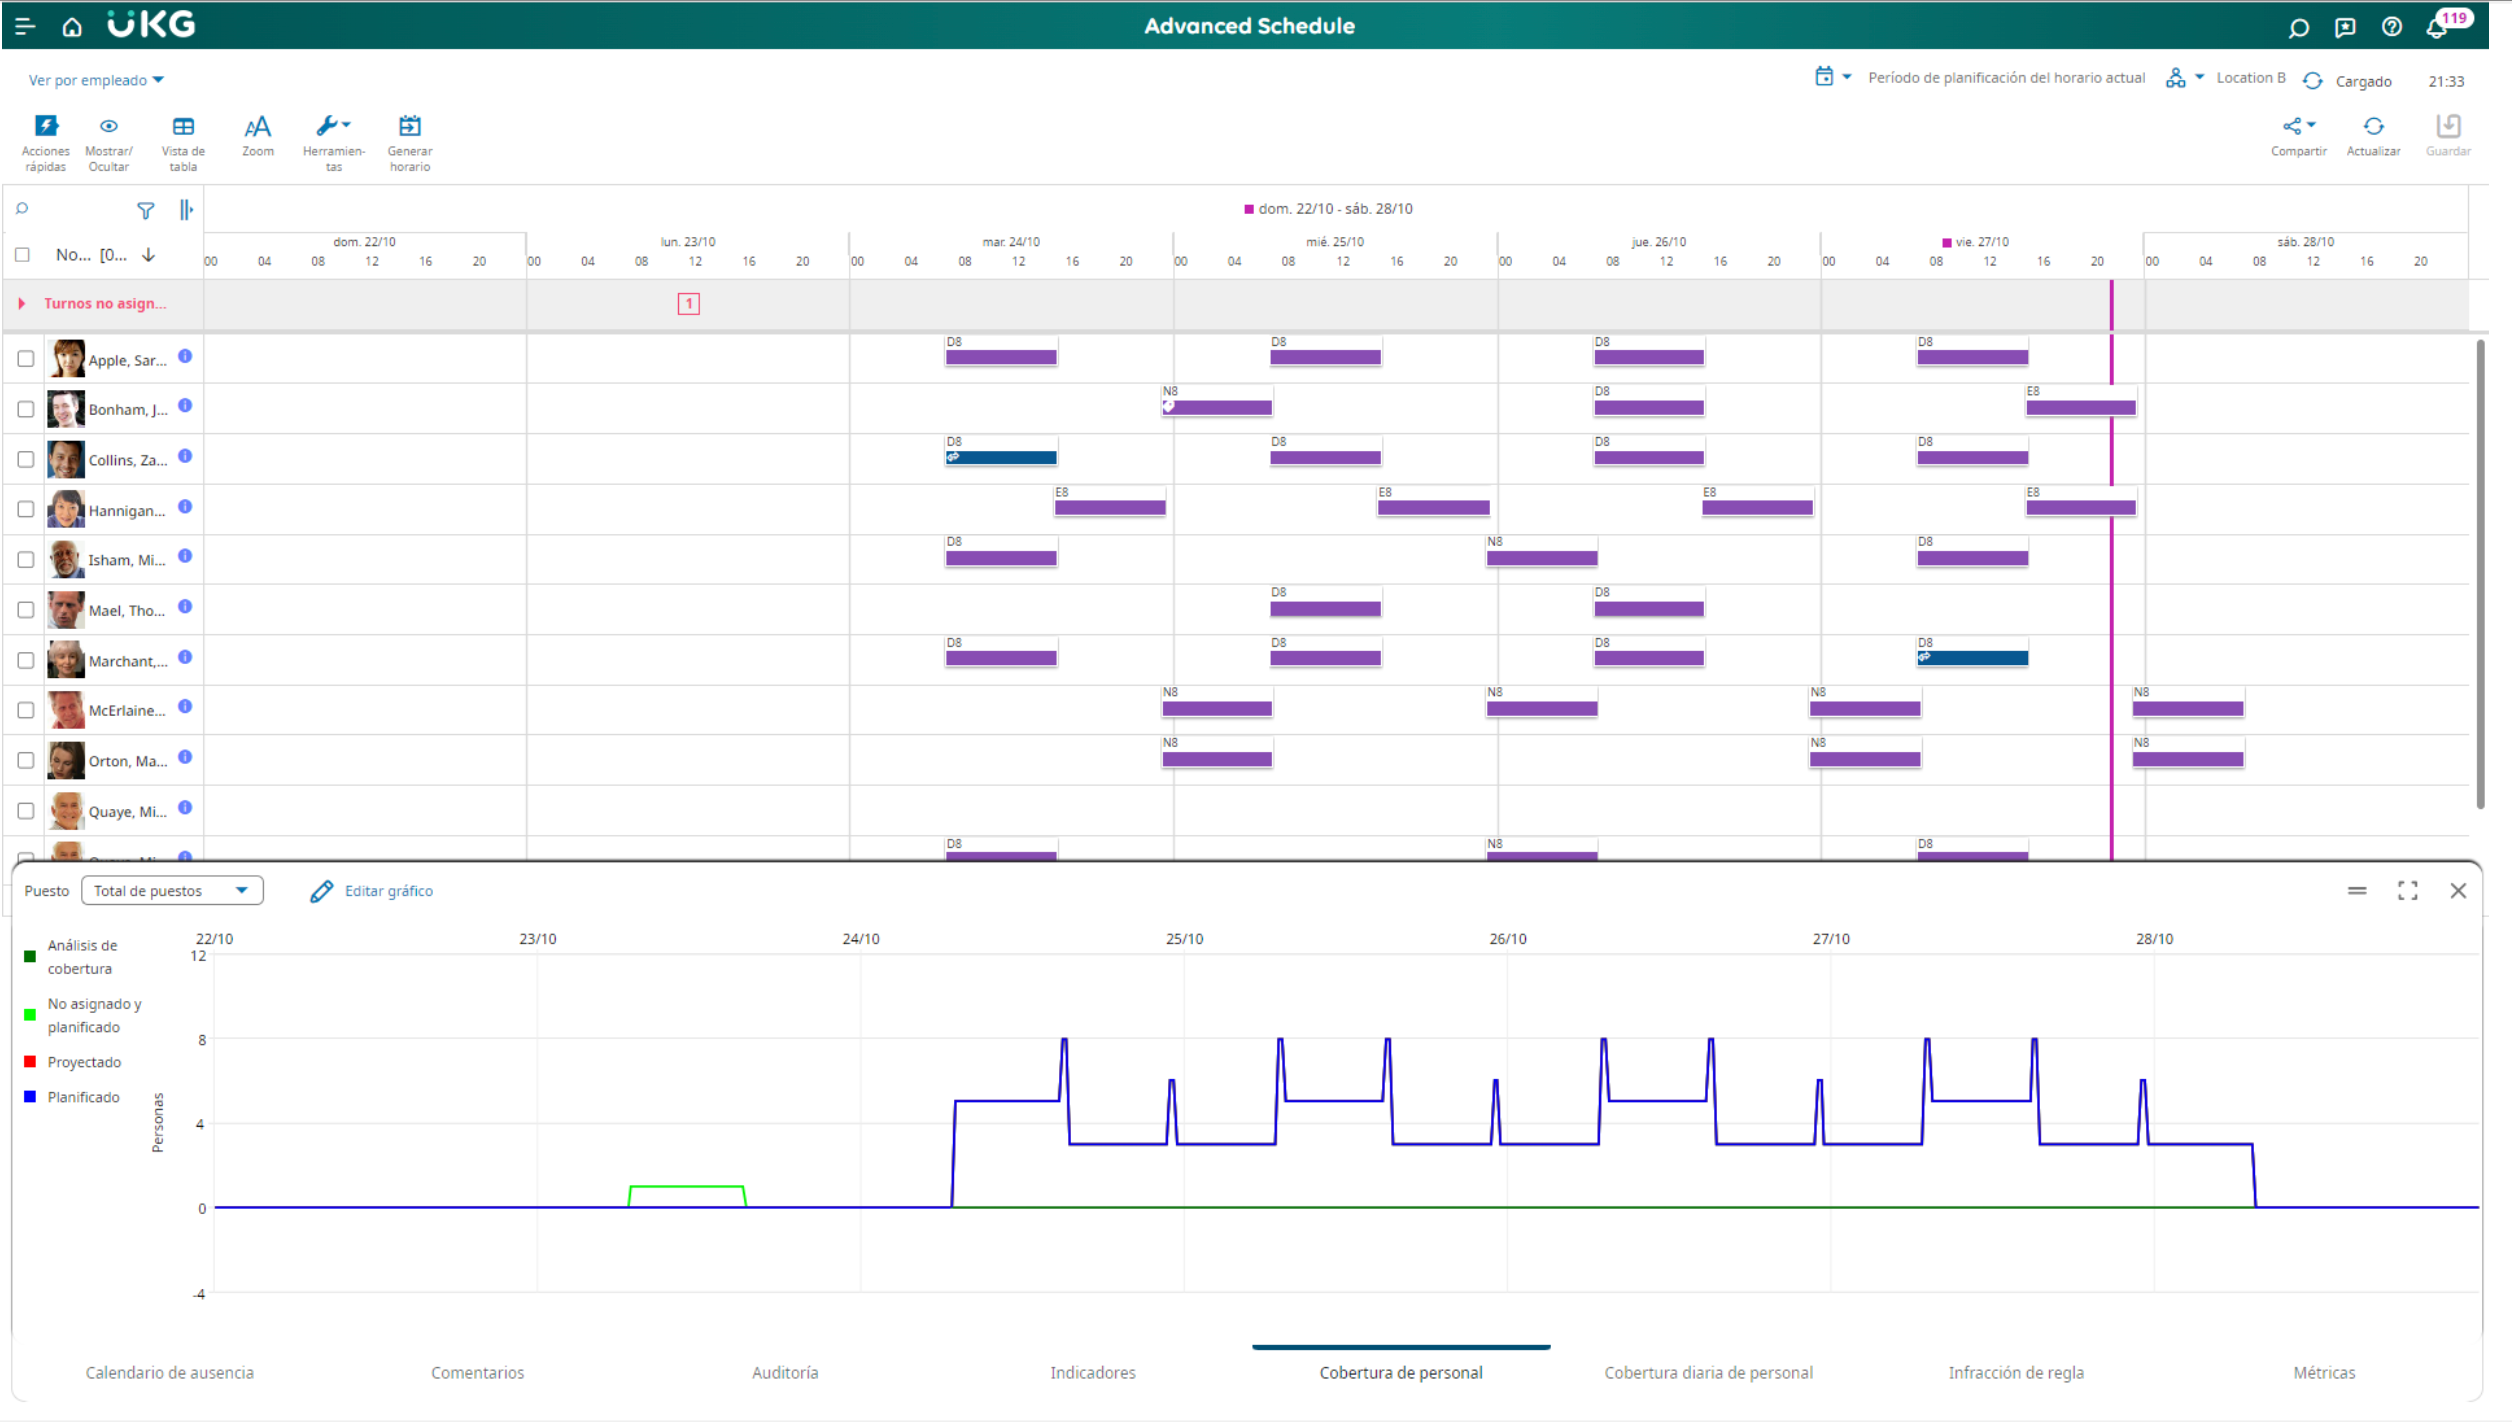Screen dimensions: 2512x1422
Task: Open notifications bell with 119 badge
Action: pyautogui.click(x=2437, y=28)
